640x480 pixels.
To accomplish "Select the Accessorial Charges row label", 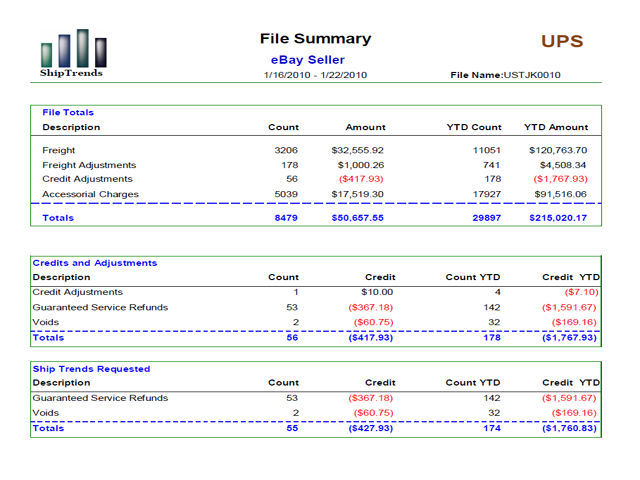I will (x=90, y=194).
